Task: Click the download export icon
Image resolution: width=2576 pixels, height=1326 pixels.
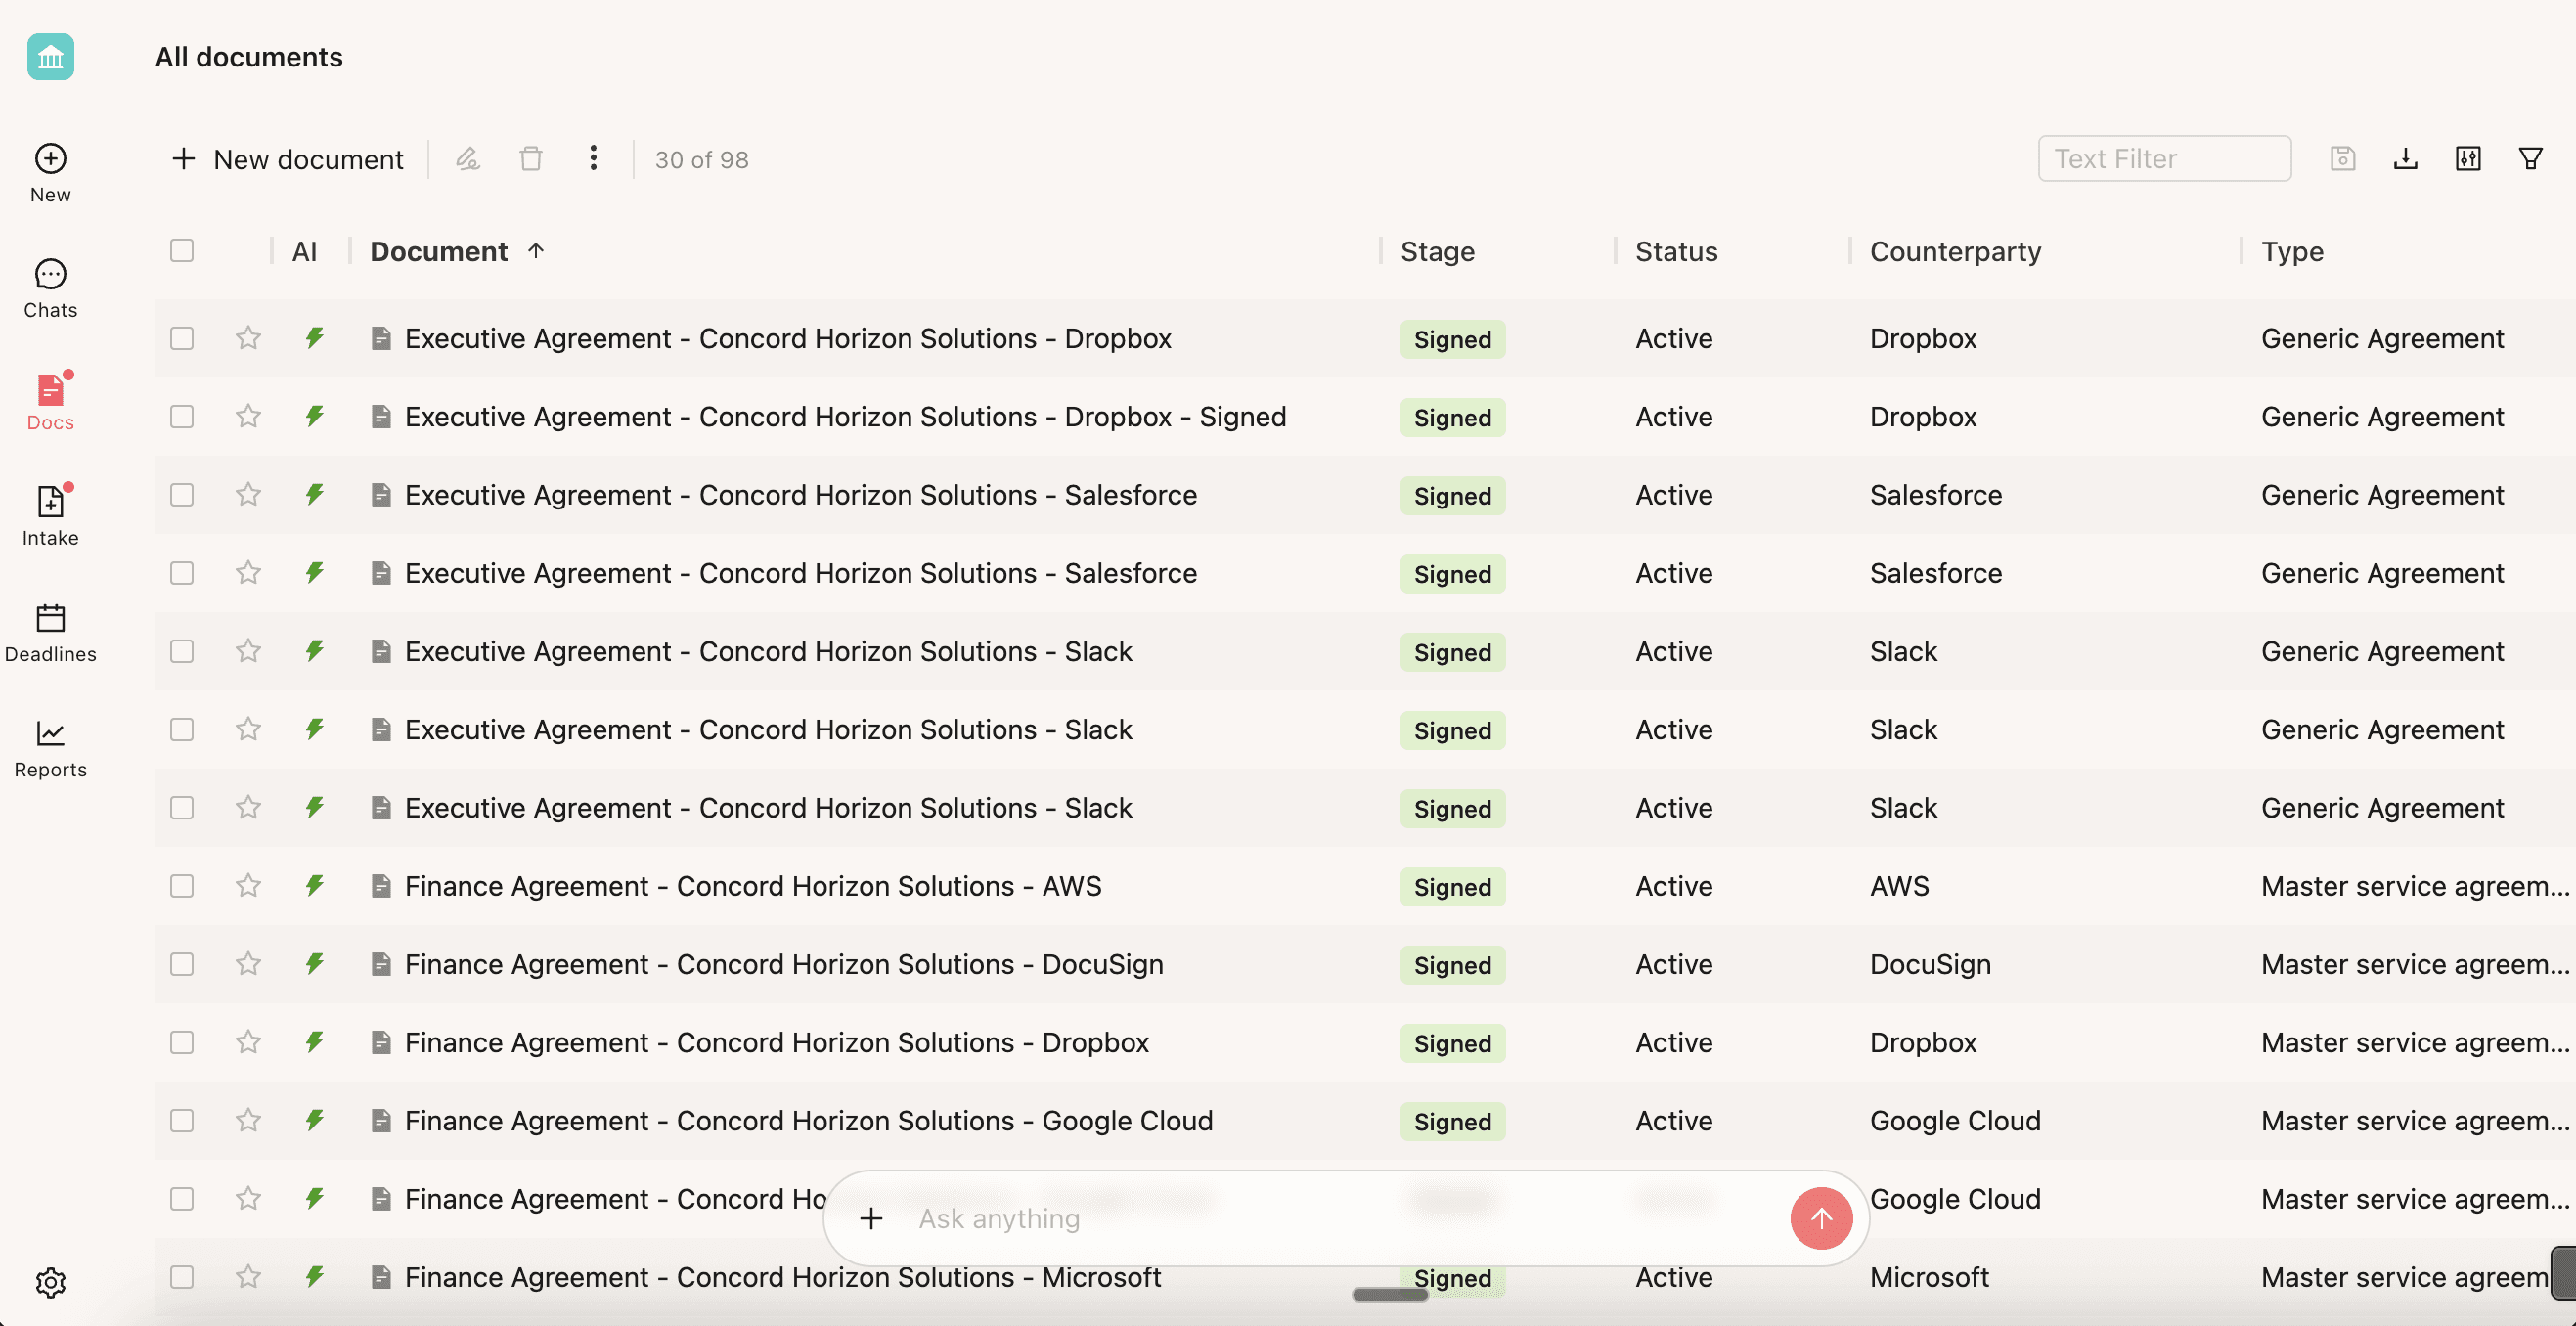Action: point(2405,159)
